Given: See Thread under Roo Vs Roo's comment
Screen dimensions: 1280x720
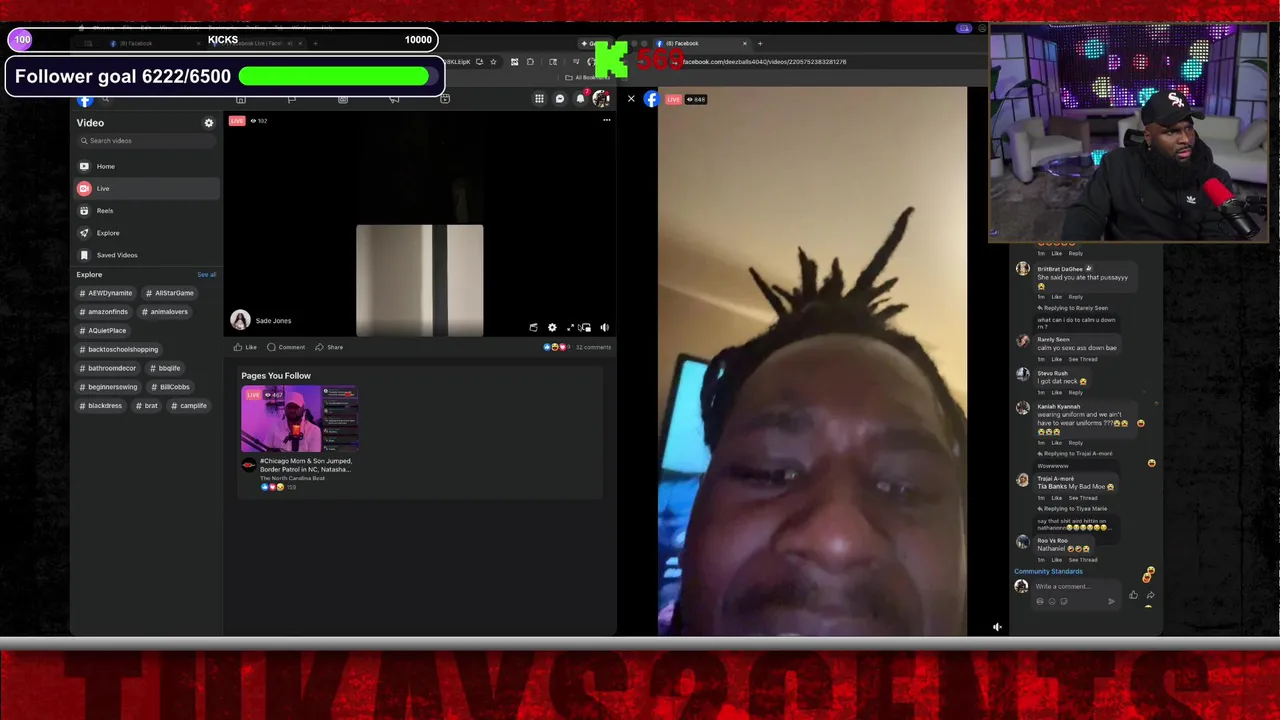Looking at the screenshot, I should point(1082,560).
